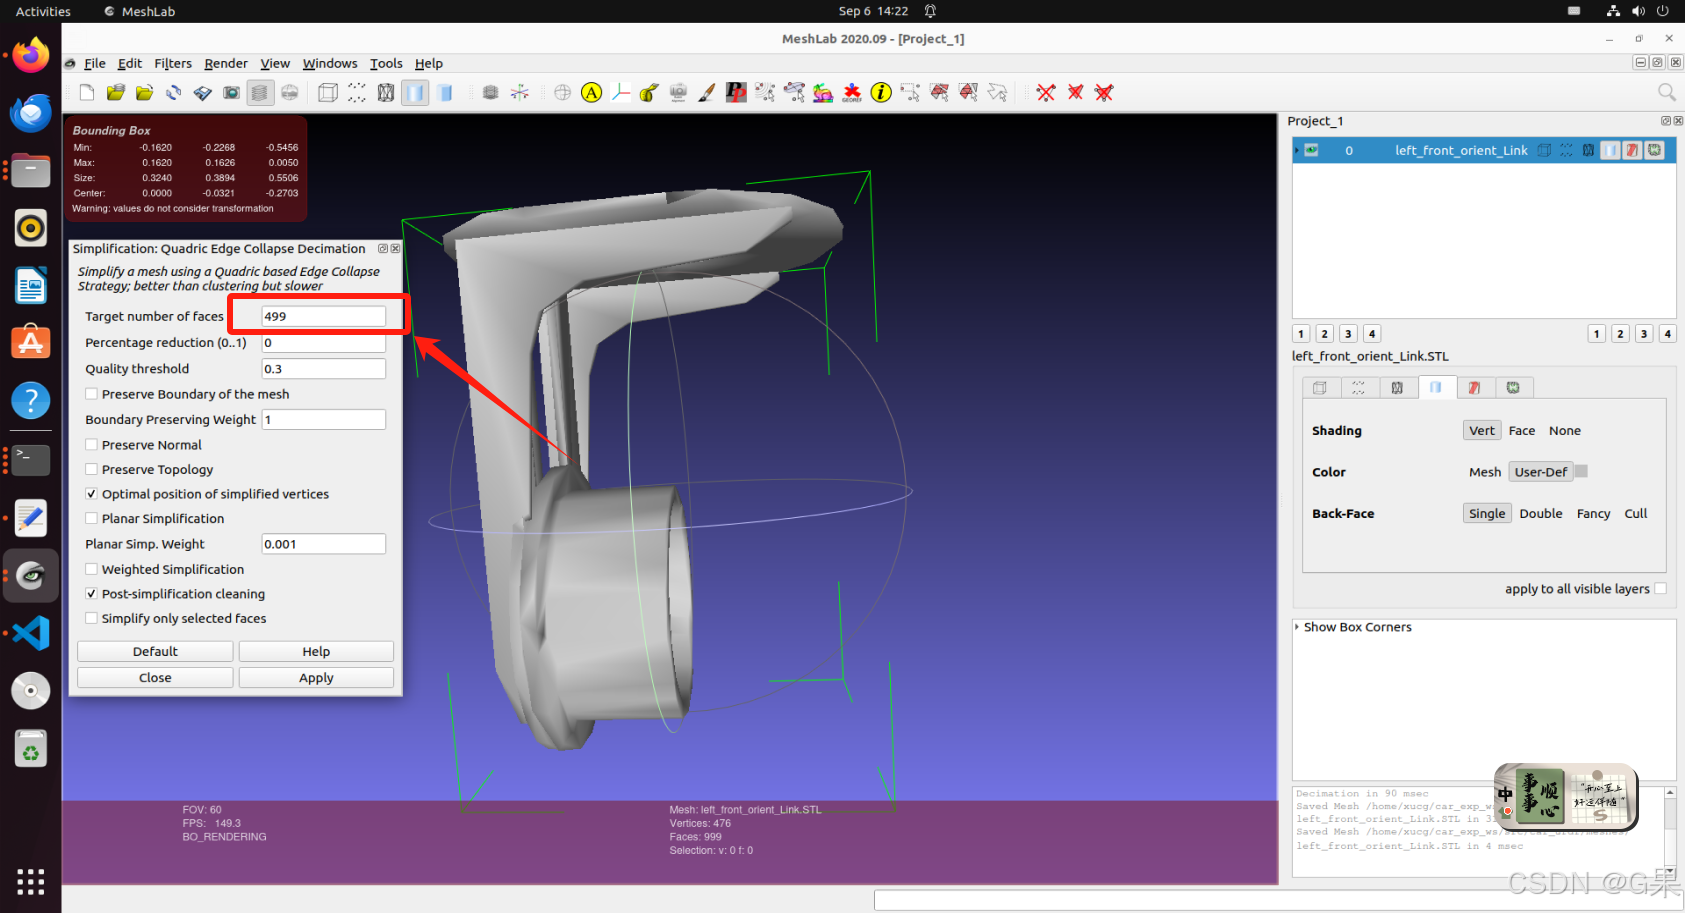Click the last red delete icon
This screenshot has height=913, width=1685.
pos(1104,93)
